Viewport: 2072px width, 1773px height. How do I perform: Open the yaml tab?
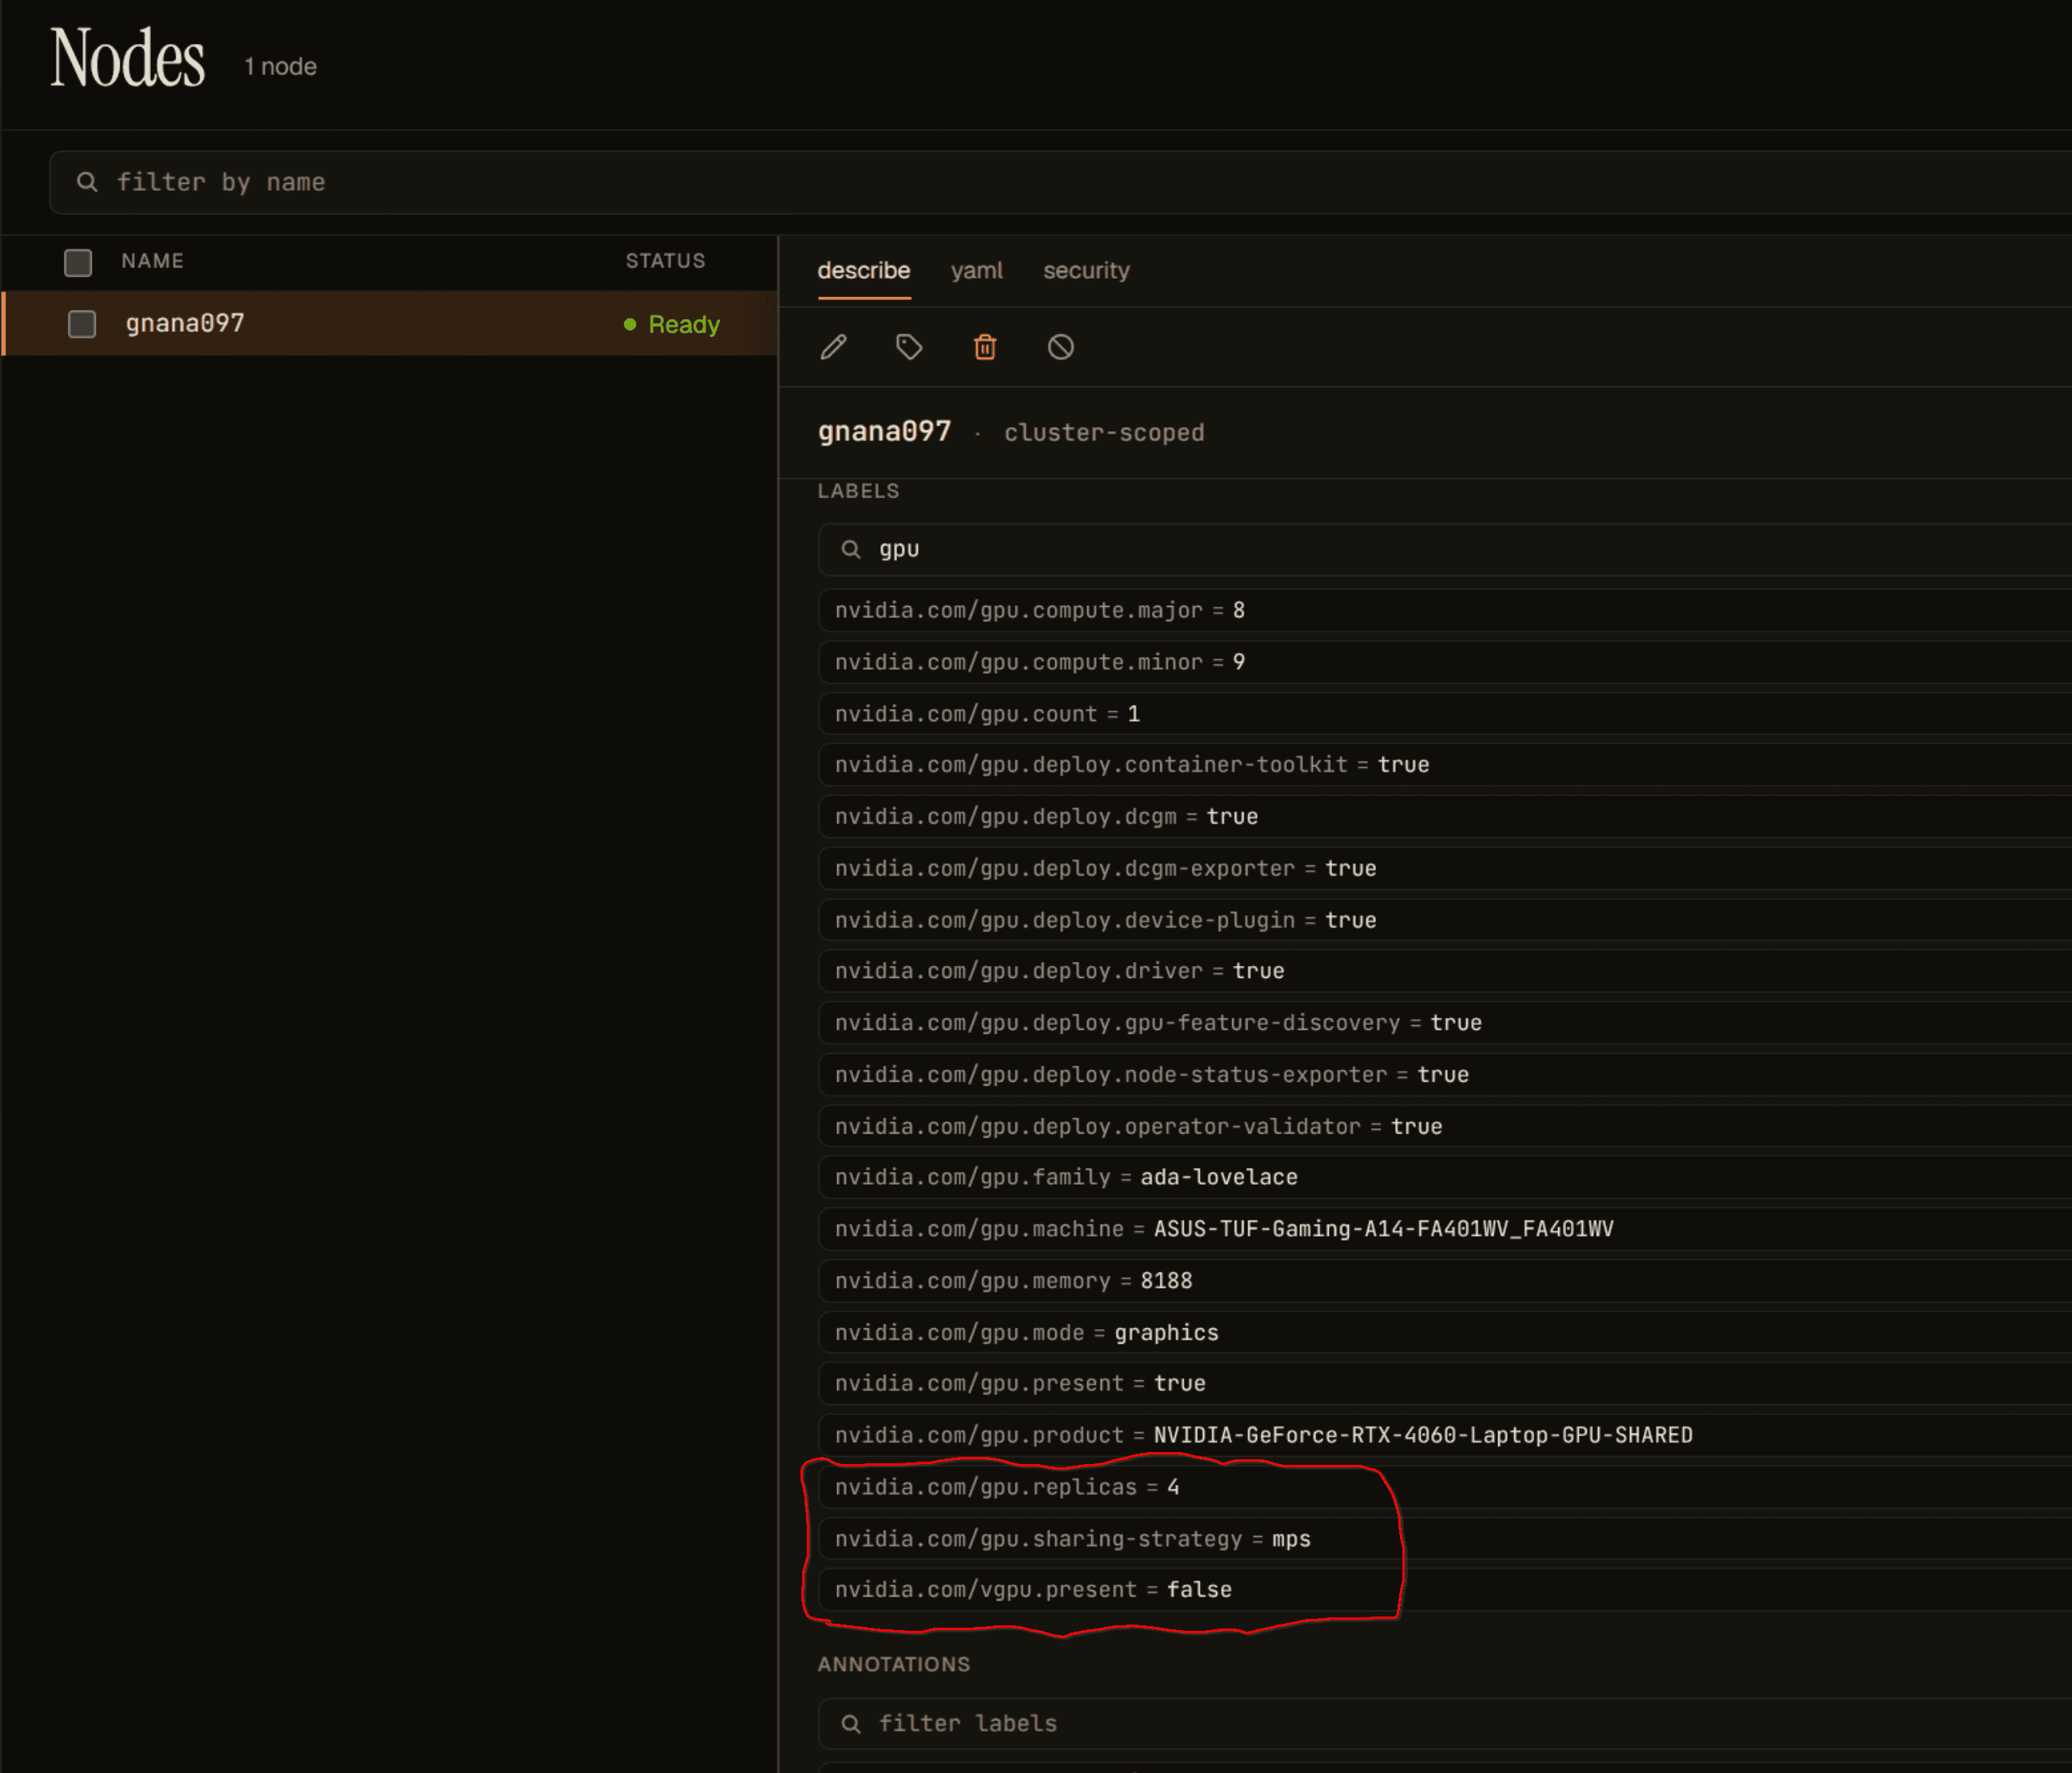click(x=977, y=270)
